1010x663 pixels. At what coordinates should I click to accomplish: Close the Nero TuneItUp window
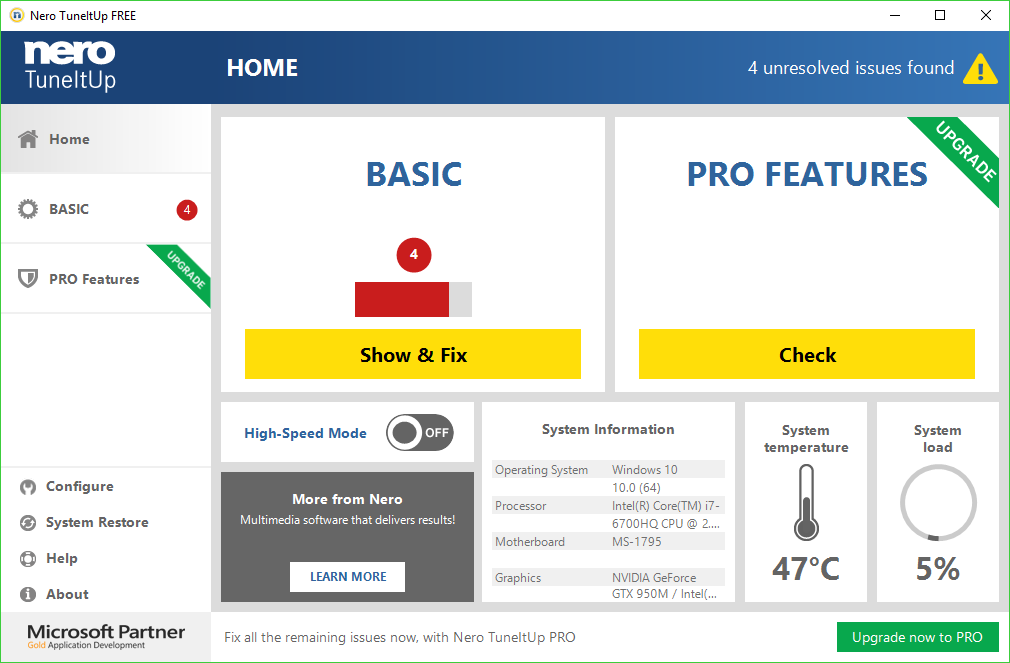click(x=986, y=15)
